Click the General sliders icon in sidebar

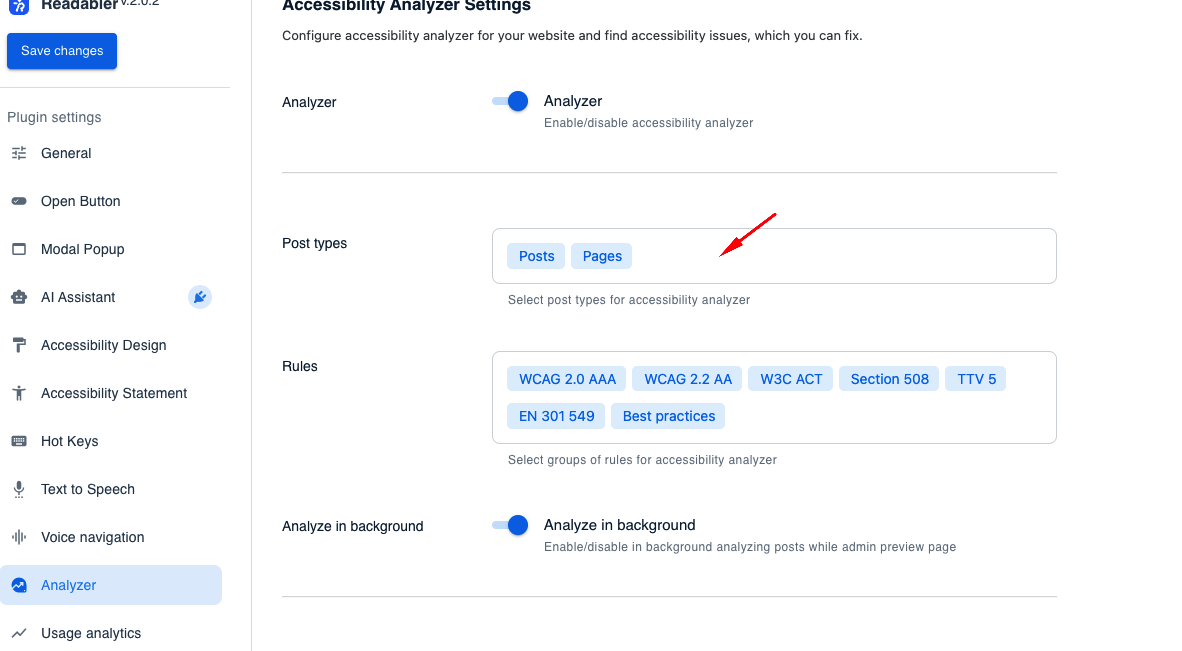click(19, 153)
